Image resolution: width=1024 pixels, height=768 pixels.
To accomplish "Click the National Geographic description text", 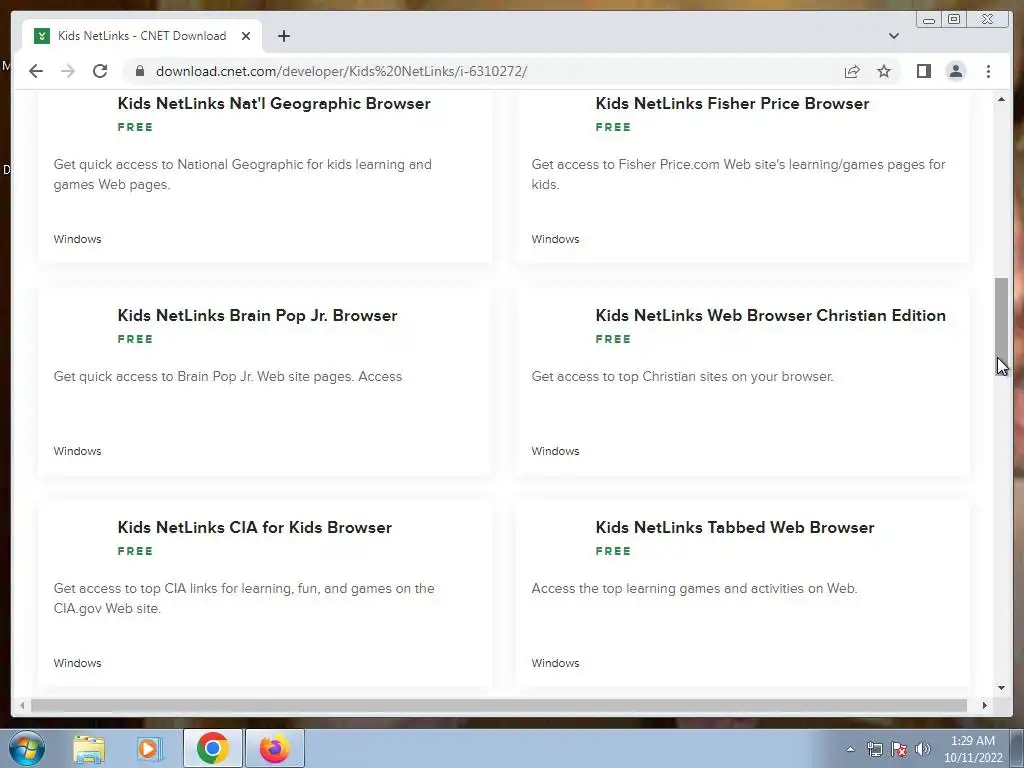I will click(242, 174).
